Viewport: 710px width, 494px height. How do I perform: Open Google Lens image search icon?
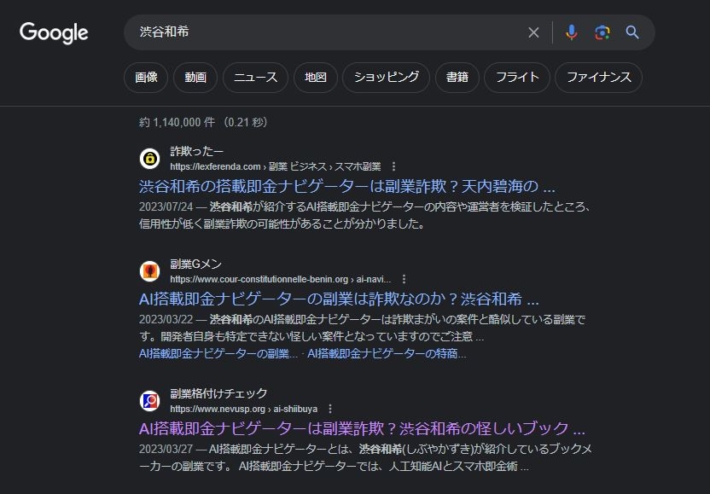(x=602, y=32)
